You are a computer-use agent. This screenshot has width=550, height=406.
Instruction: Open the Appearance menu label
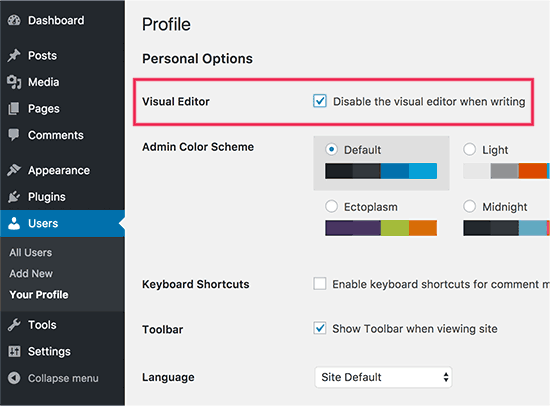(59, 171)
